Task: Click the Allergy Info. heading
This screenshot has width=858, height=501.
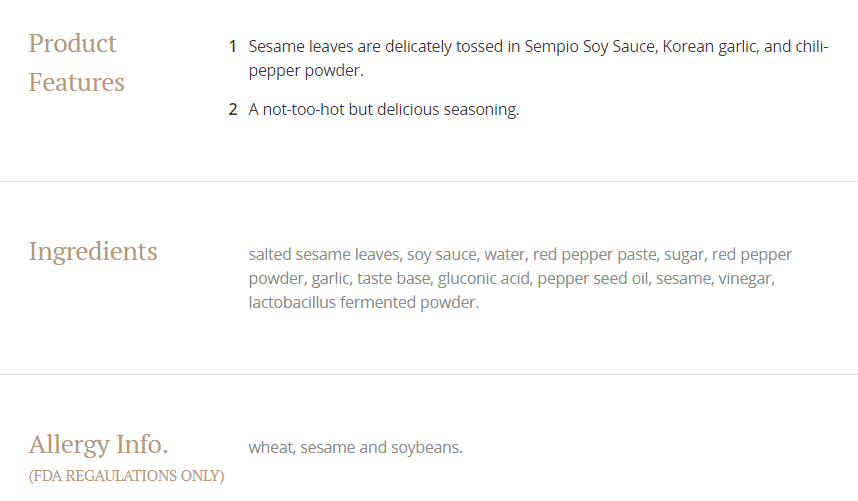Action: pyautogui.click(x=98, y=444)
